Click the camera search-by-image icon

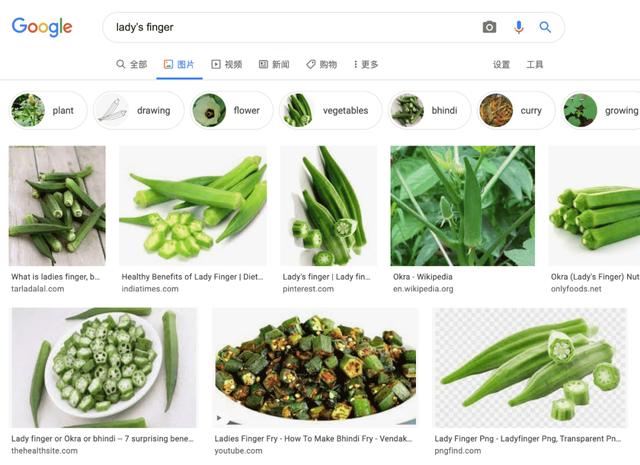(x=489, y=28)
